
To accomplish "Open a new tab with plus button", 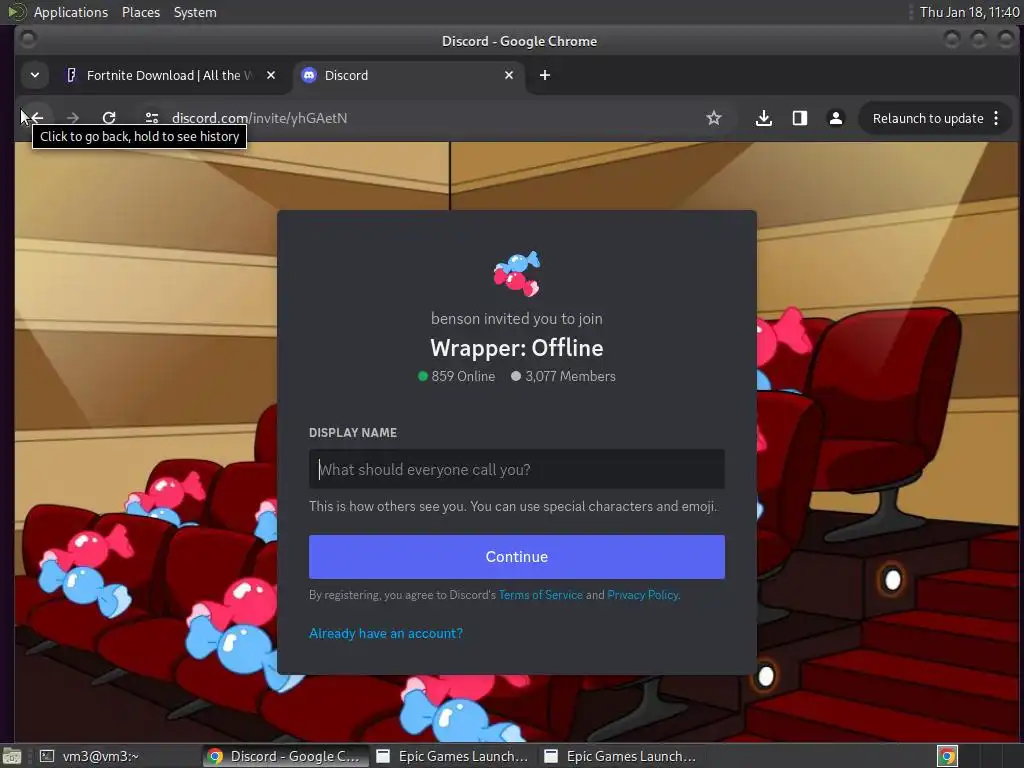I will click(x=545, y=75).
